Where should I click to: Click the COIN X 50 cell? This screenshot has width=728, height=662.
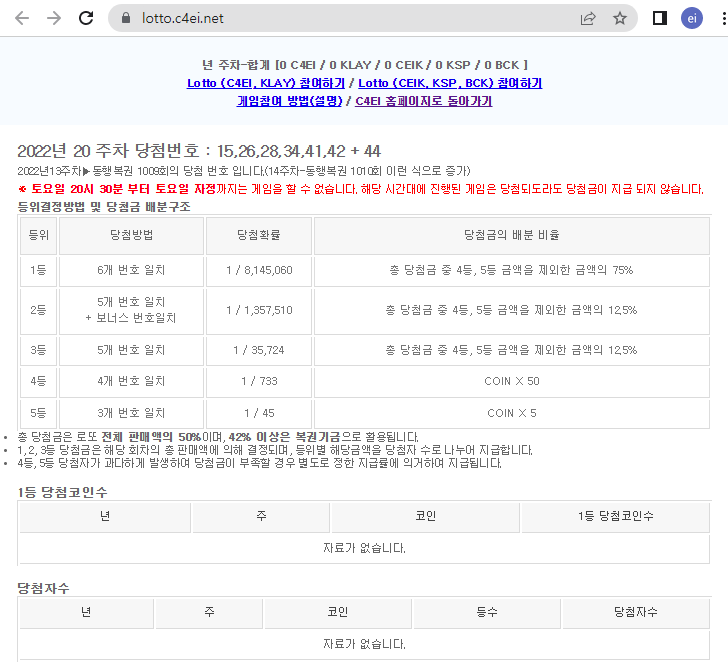512,382
